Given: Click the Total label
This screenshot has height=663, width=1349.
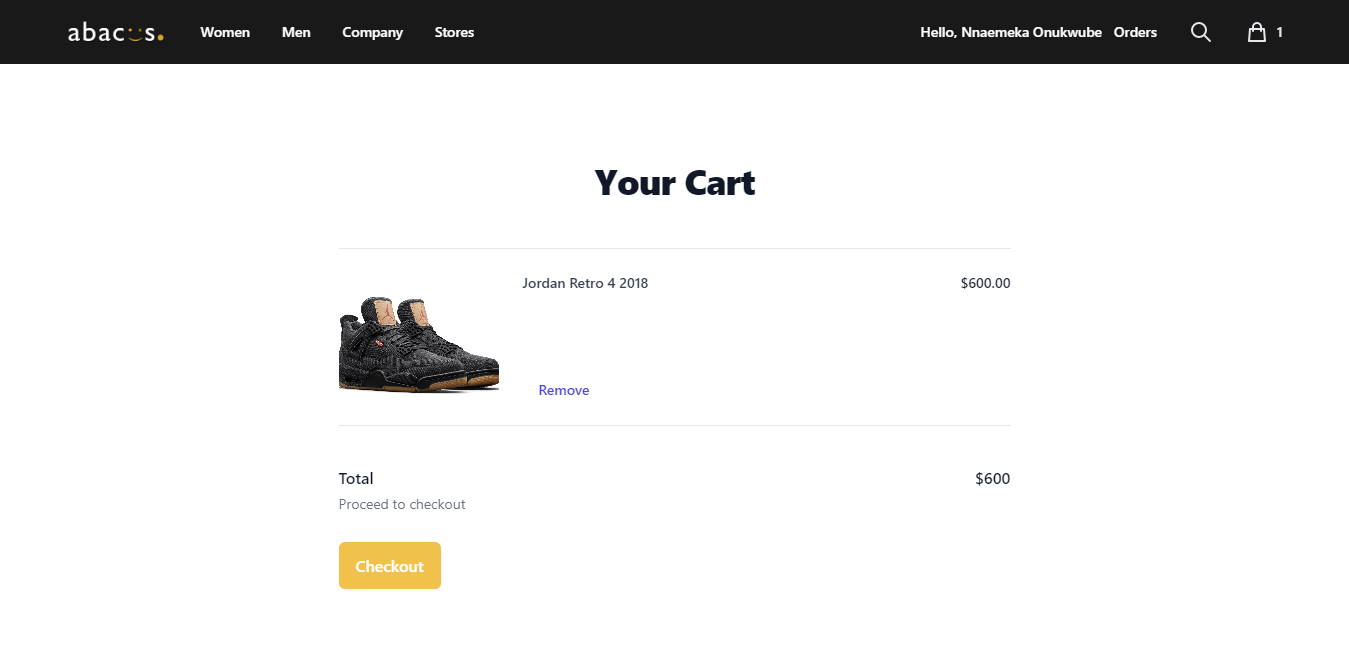Looking at the screenshot, I should (356, 479).
